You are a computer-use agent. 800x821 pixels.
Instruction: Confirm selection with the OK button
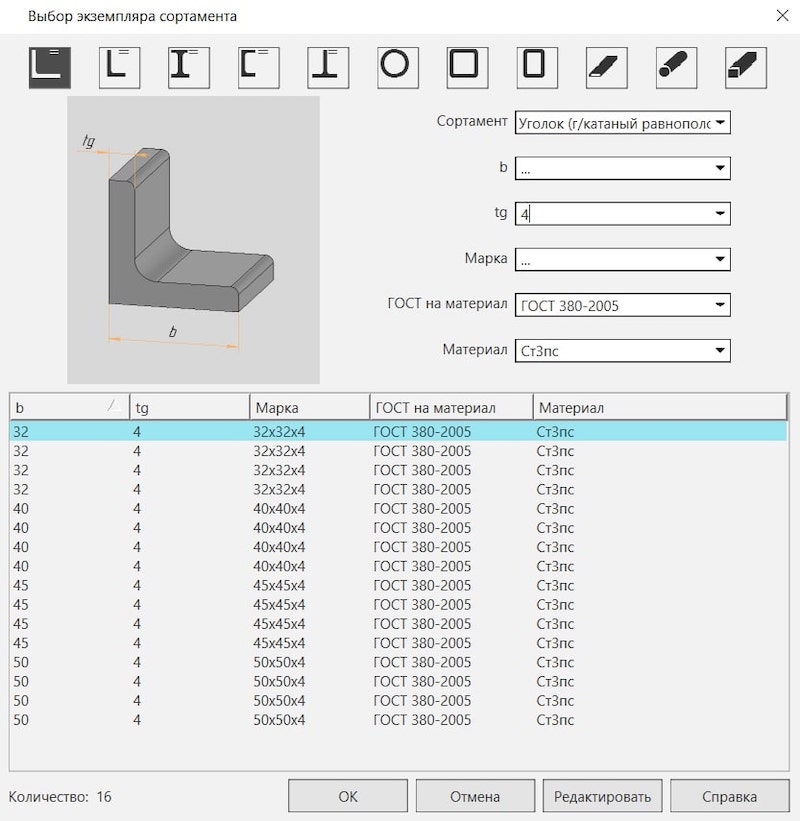pyautogui.click(x=348, y=796)
